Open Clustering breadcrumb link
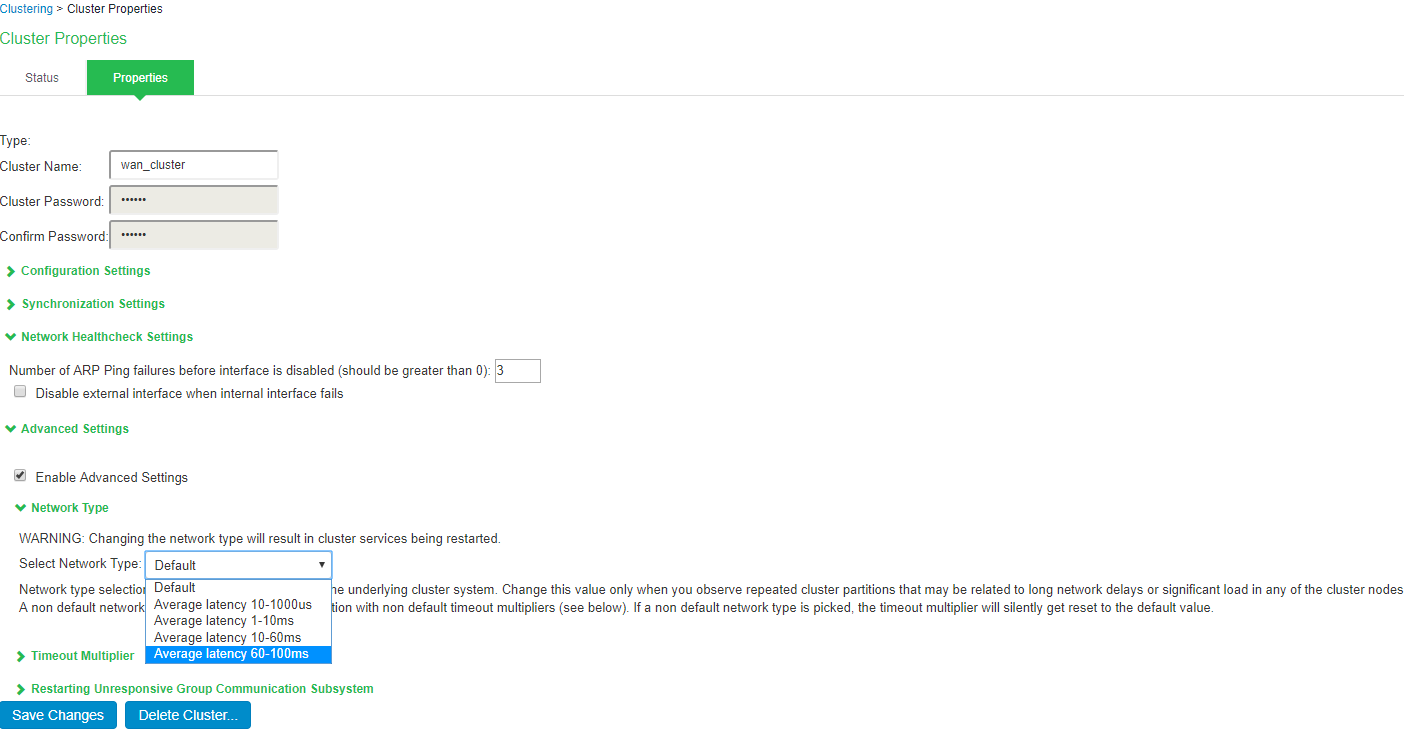Screen dimensions: 1404x730 26,9
